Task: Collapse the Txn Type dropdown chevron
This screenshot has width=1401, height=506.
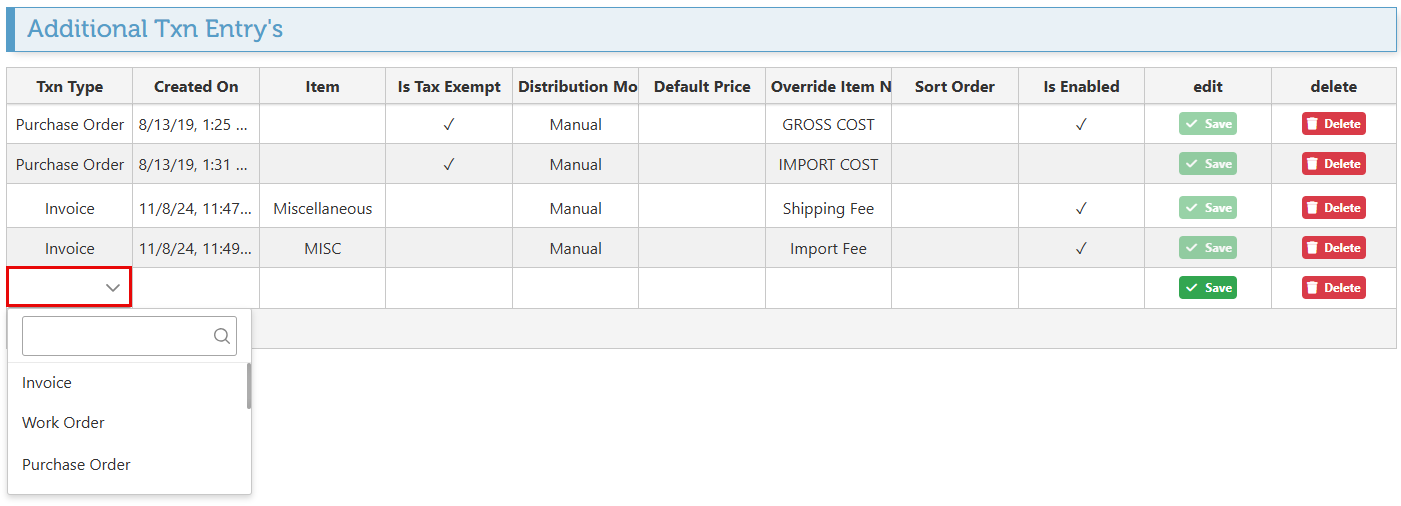Action: (x=113, y=288)
